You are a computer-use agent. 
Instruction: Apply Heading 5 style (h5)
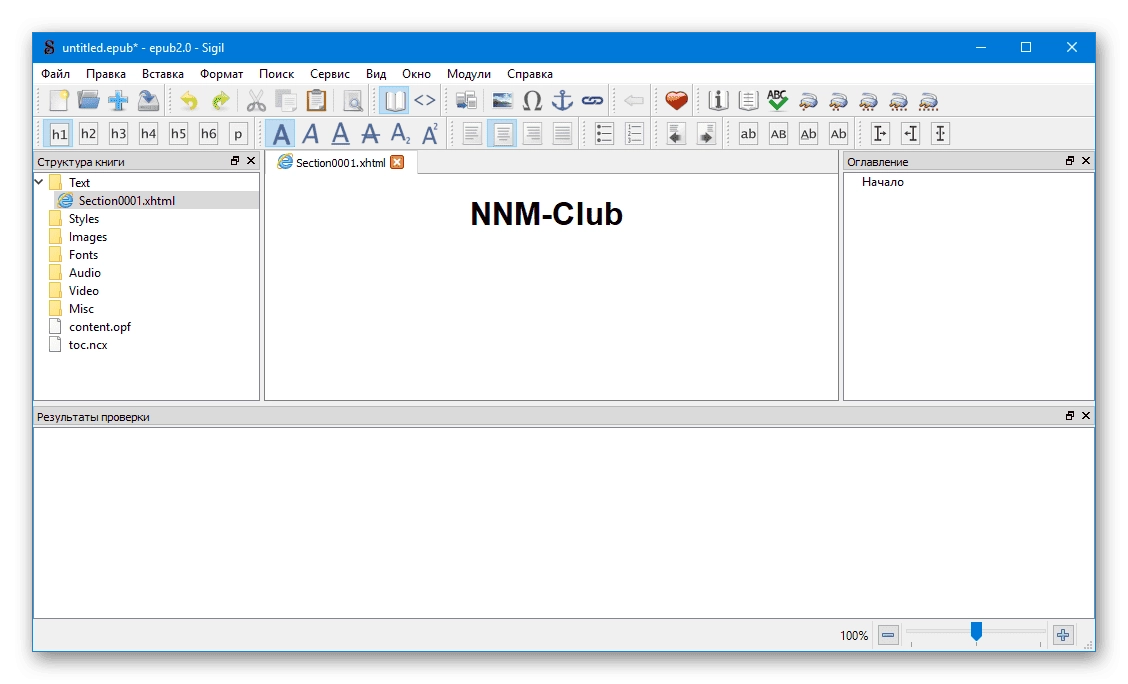[178, 134]
